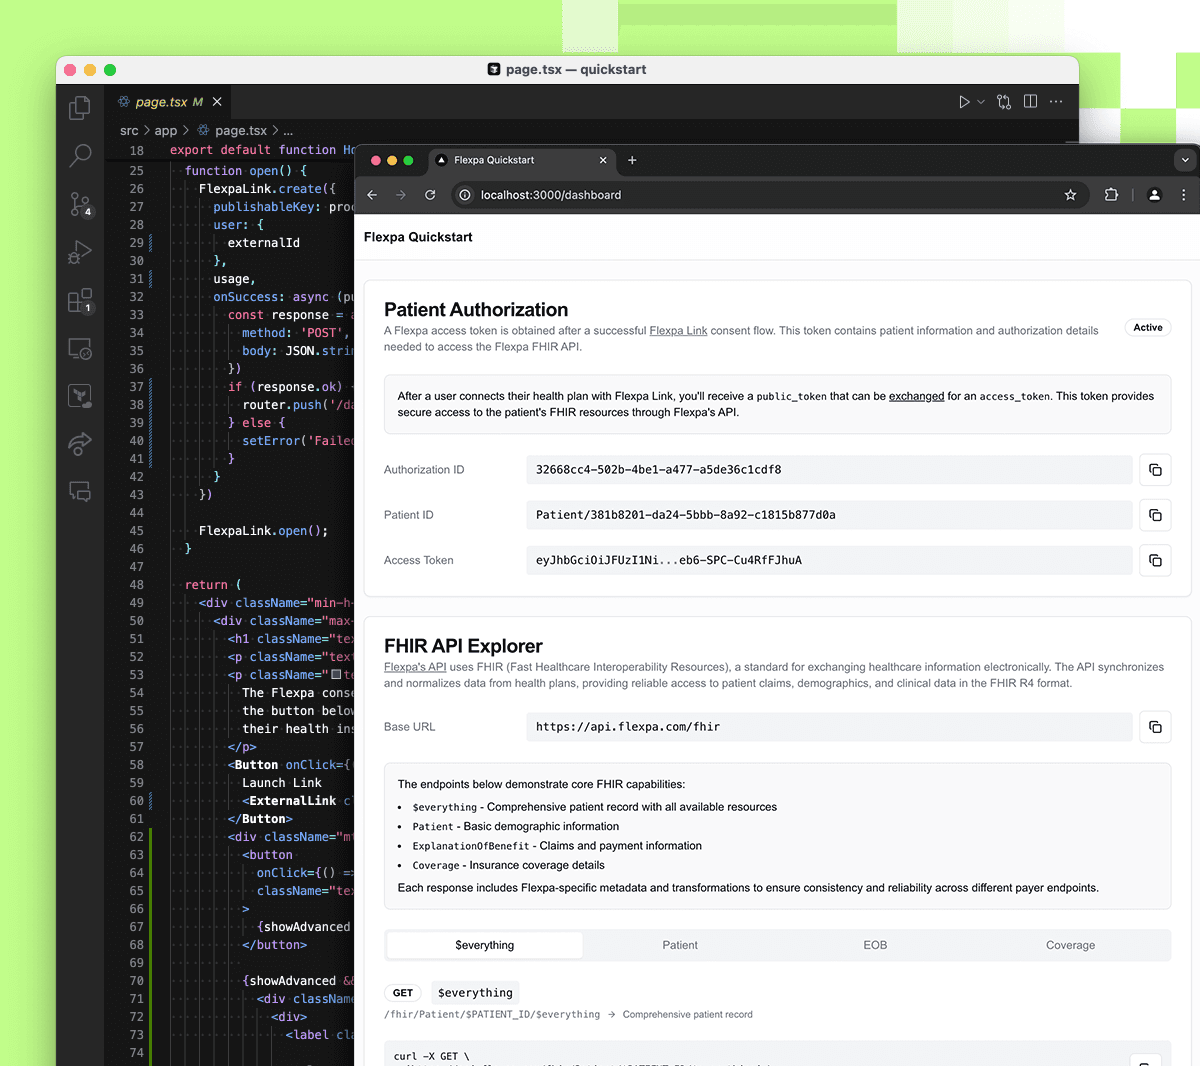1200x1066 pixels.
Task: Click the src breadcrumb in VS Code
Action: point(129,131)
